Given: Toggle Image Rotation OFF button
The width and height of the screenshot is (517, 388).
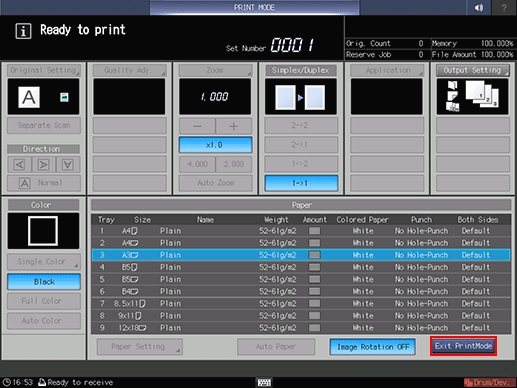Looking at the screenshot, I should point(373,347).
